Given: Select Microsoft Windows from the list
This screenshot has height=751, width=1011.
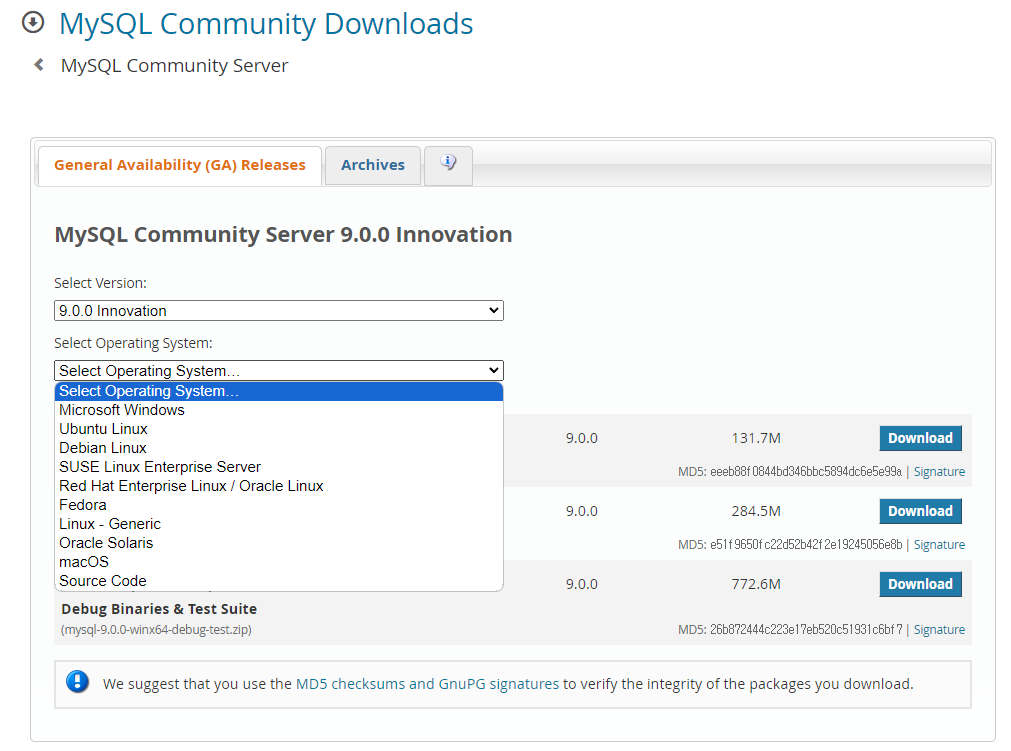Looking at the screenshot, I should 279,410.
